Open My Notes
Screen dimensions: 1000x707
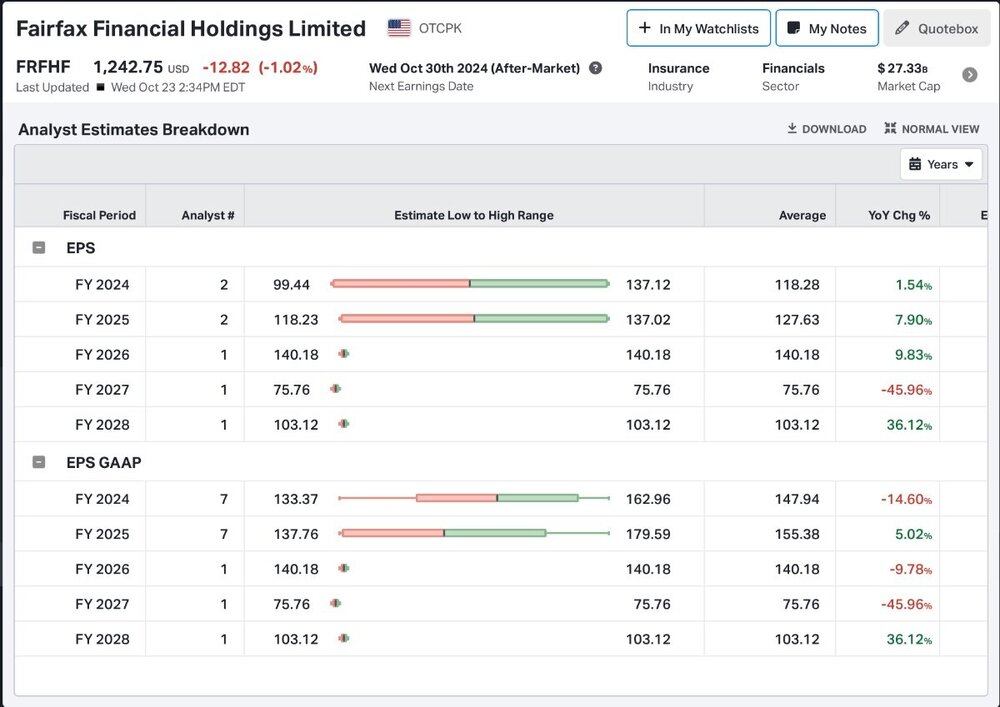(827, 28)
